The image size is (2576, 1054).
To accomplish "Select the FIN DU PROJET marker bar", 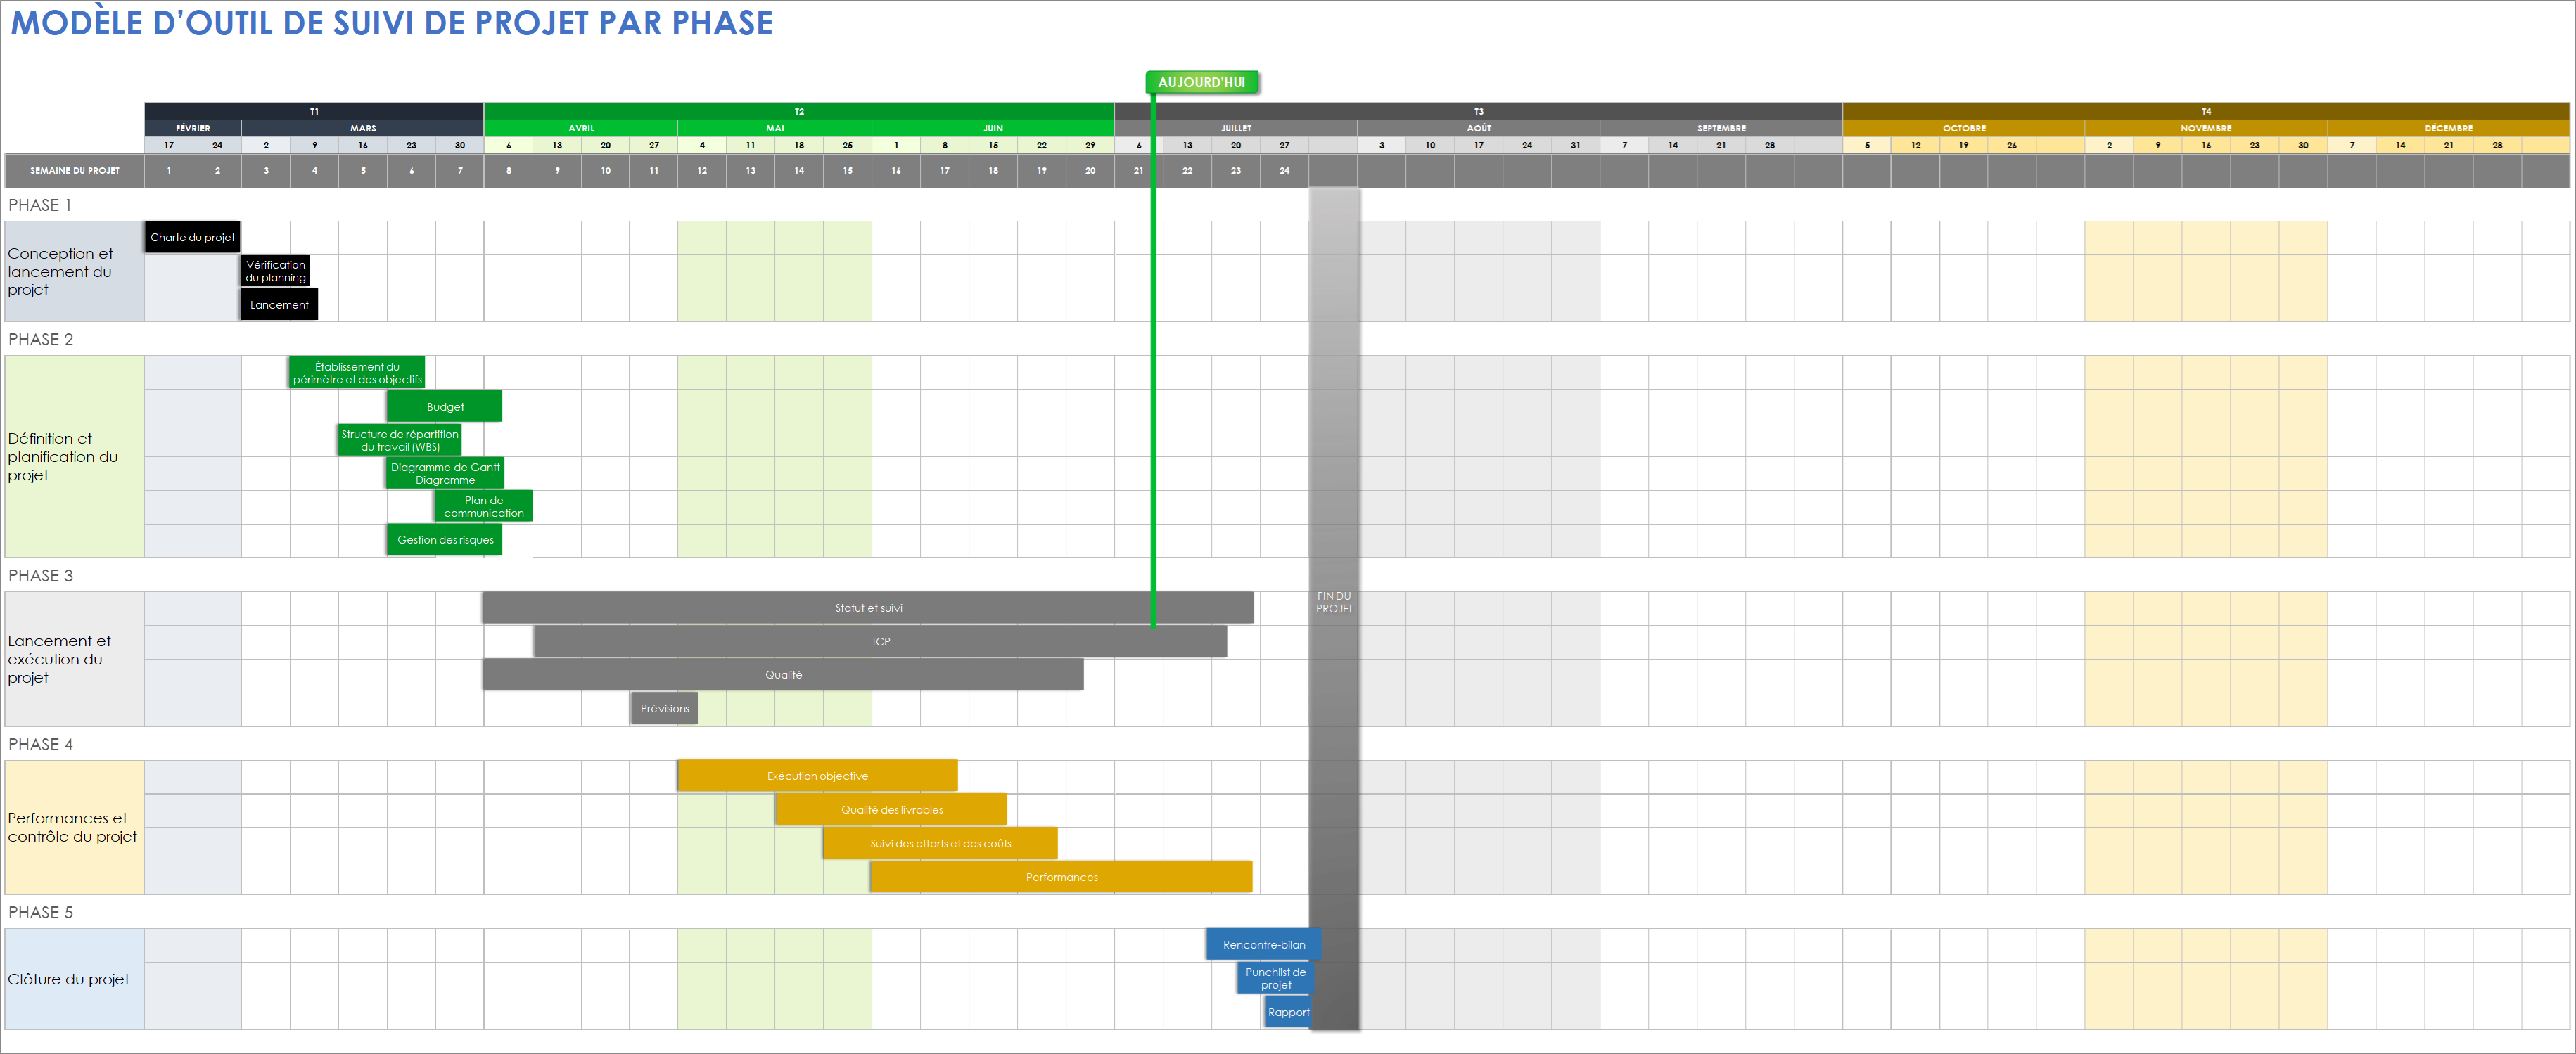I will coord(1334,608).
